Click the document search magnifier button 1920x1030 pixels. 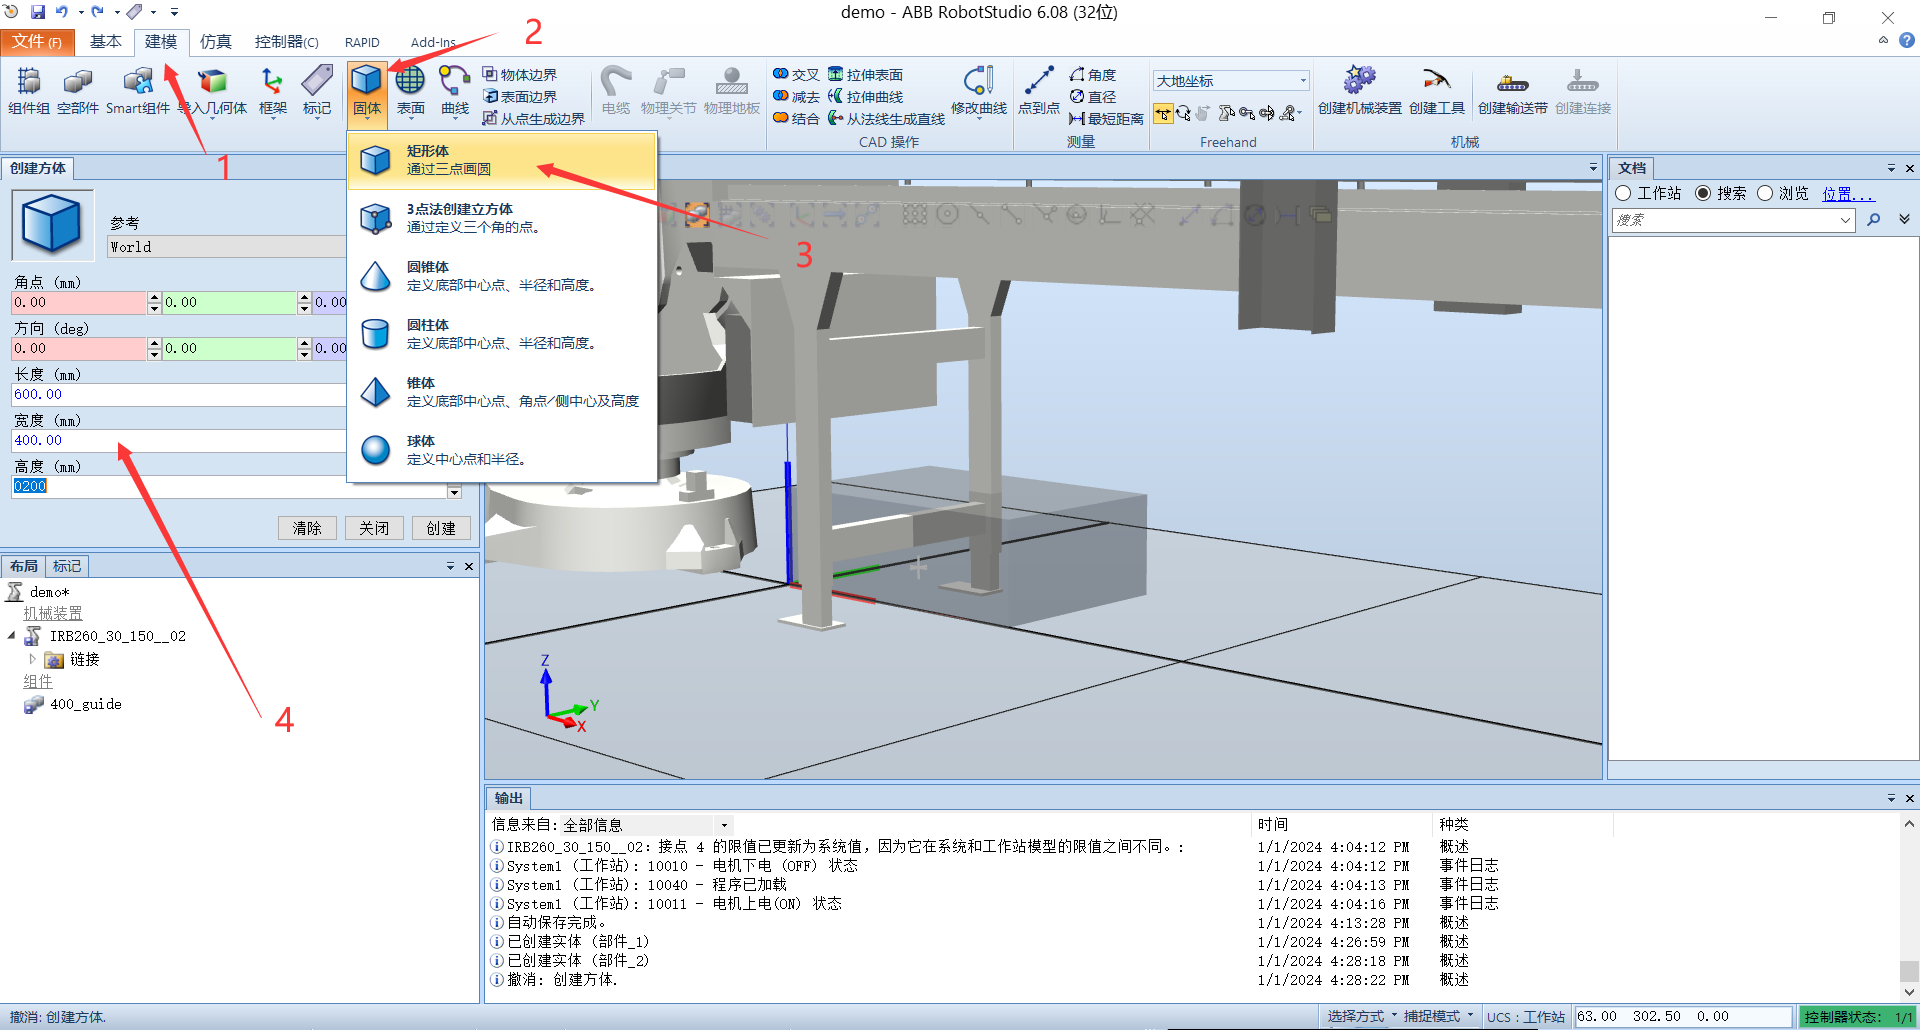(1874, 220)
